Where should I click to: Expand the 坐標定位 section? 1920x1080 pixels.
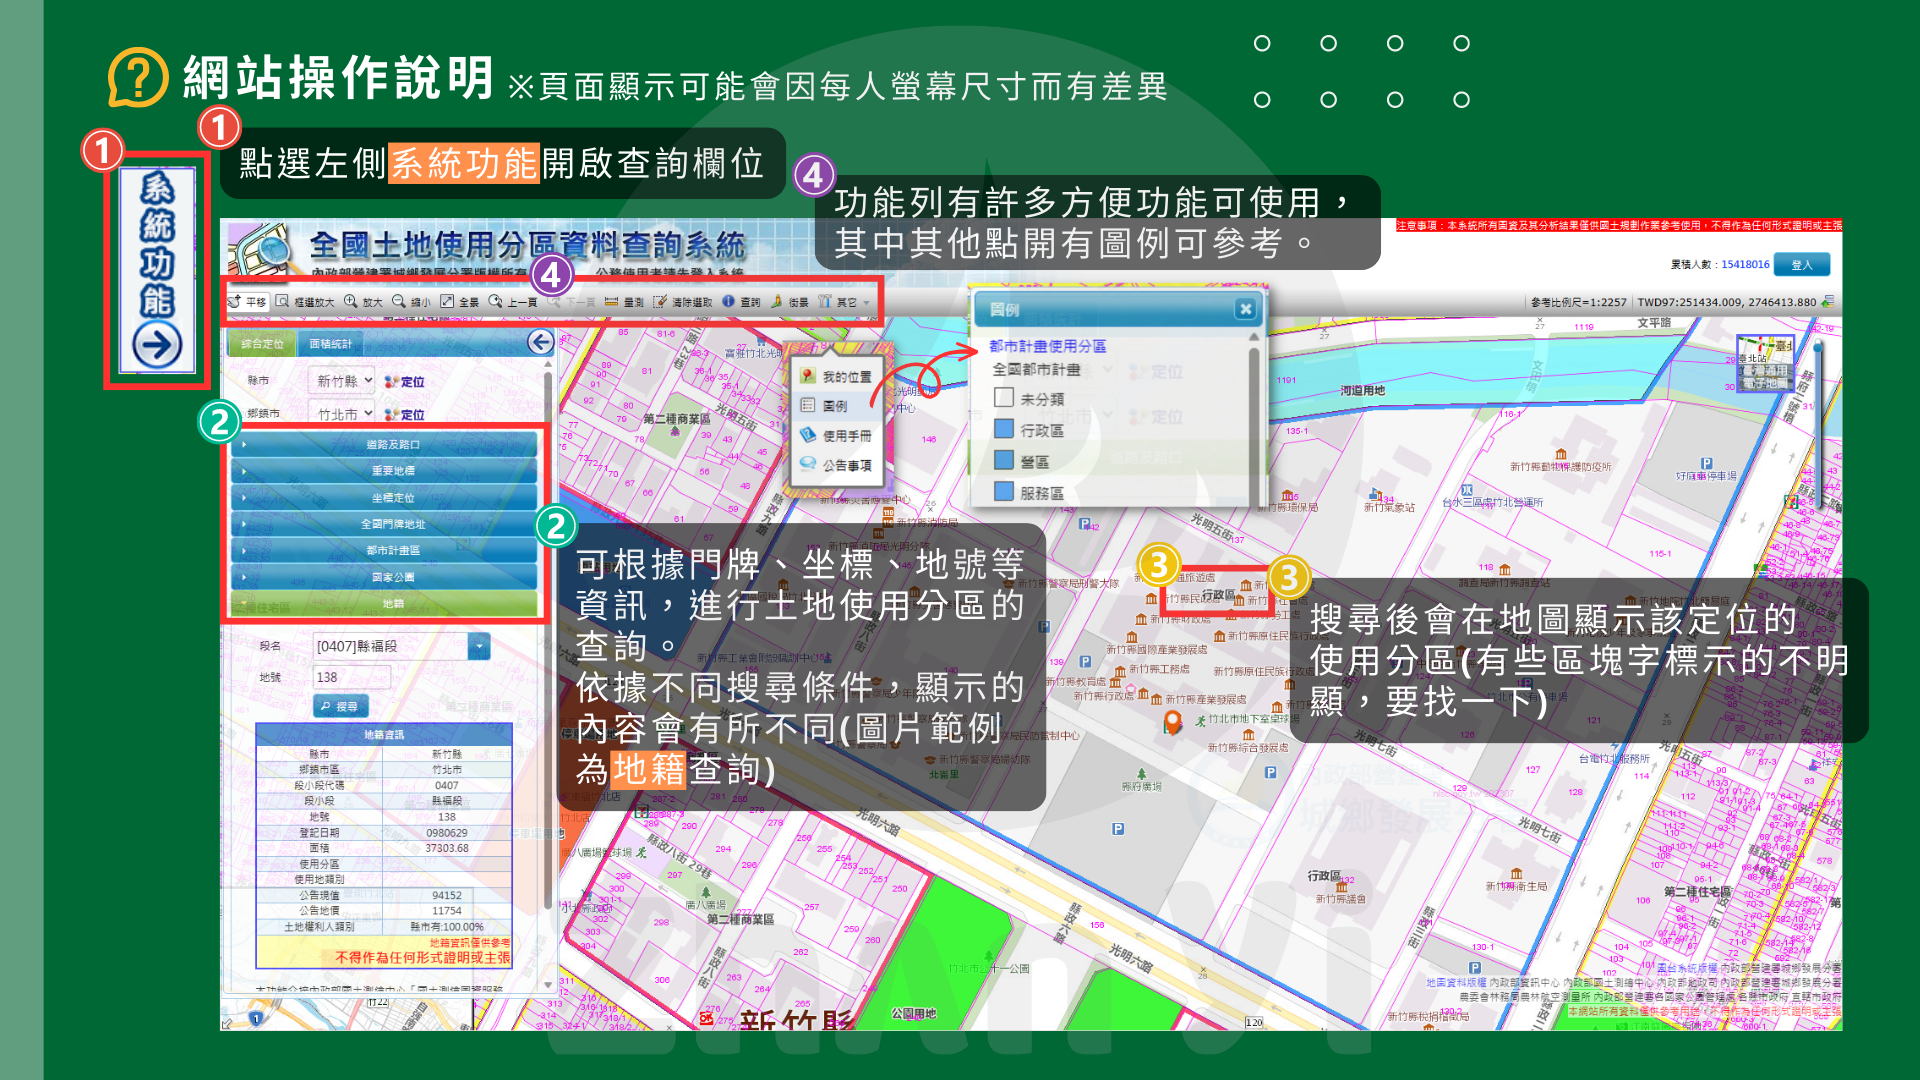(x=384, y=497)
